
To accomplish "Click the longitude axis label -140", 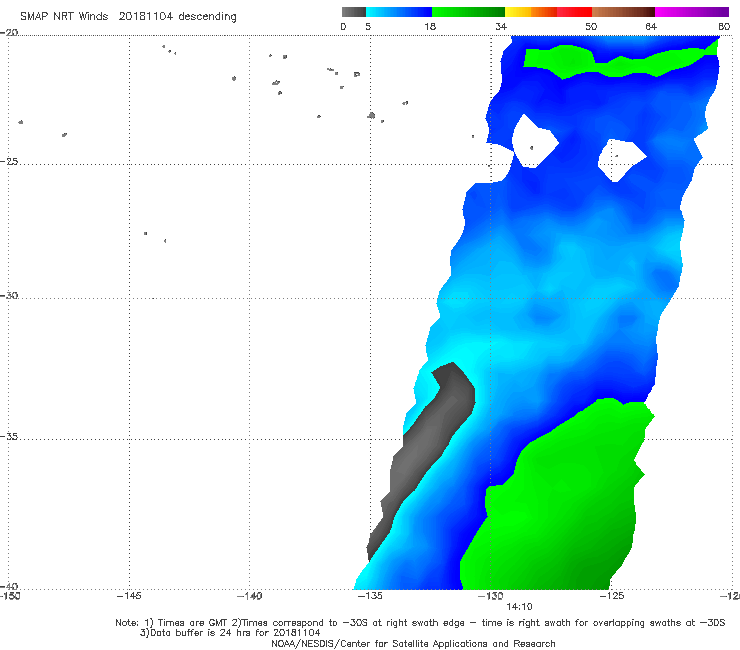I will click(249, 596).
